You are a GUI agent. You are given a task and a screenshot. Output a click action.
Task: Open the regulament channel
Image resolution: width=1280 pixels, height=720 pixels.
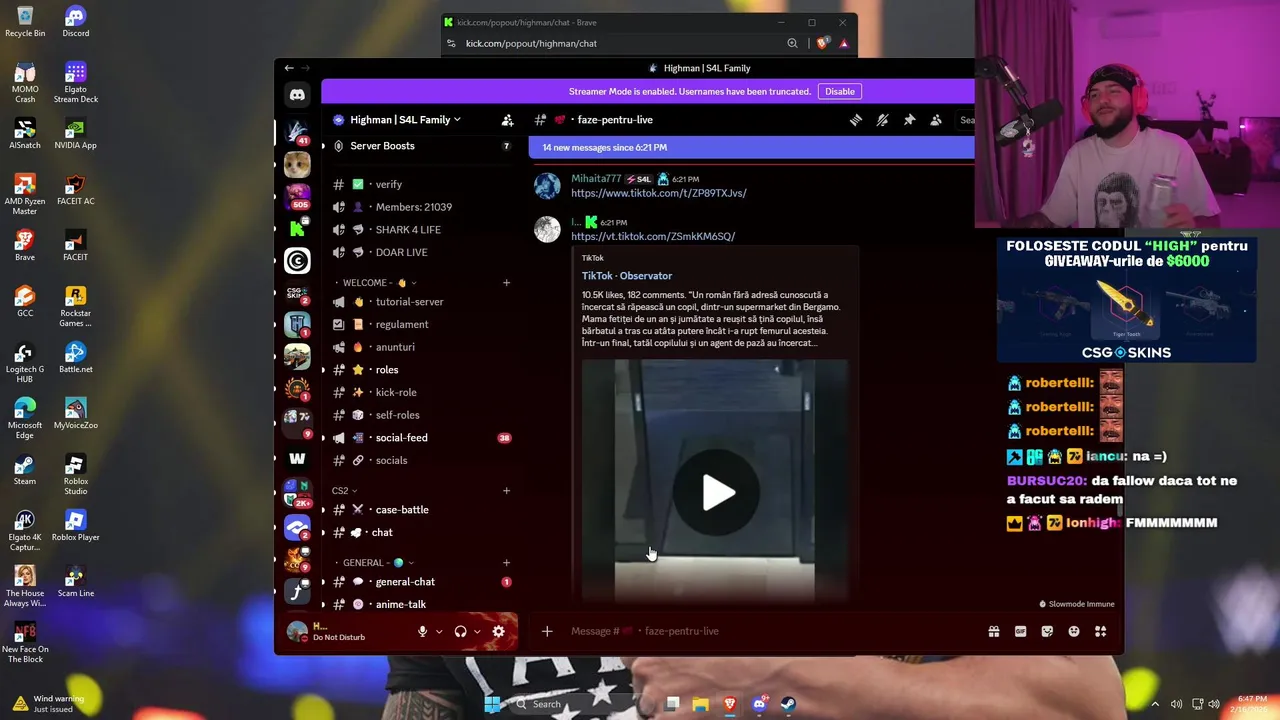click(x=423, y=325)
